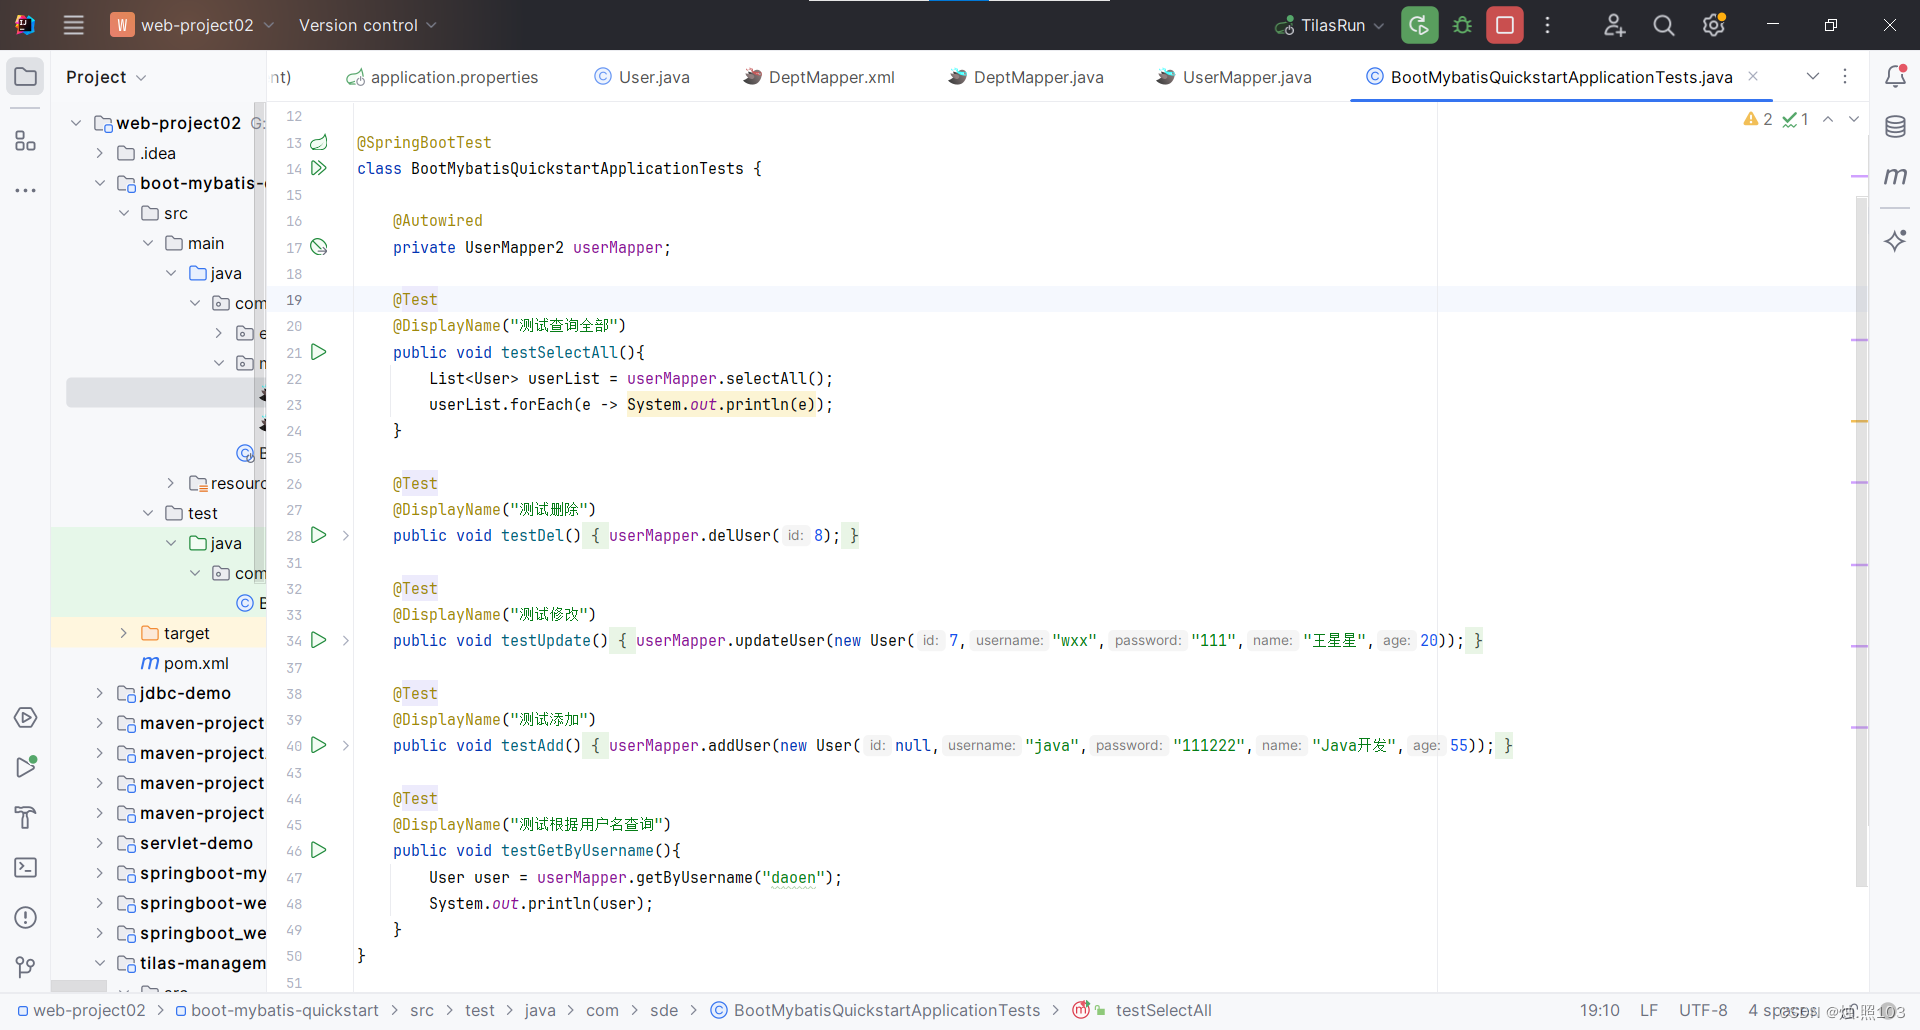Stop the running TilasRun process

click(1504, 25)
